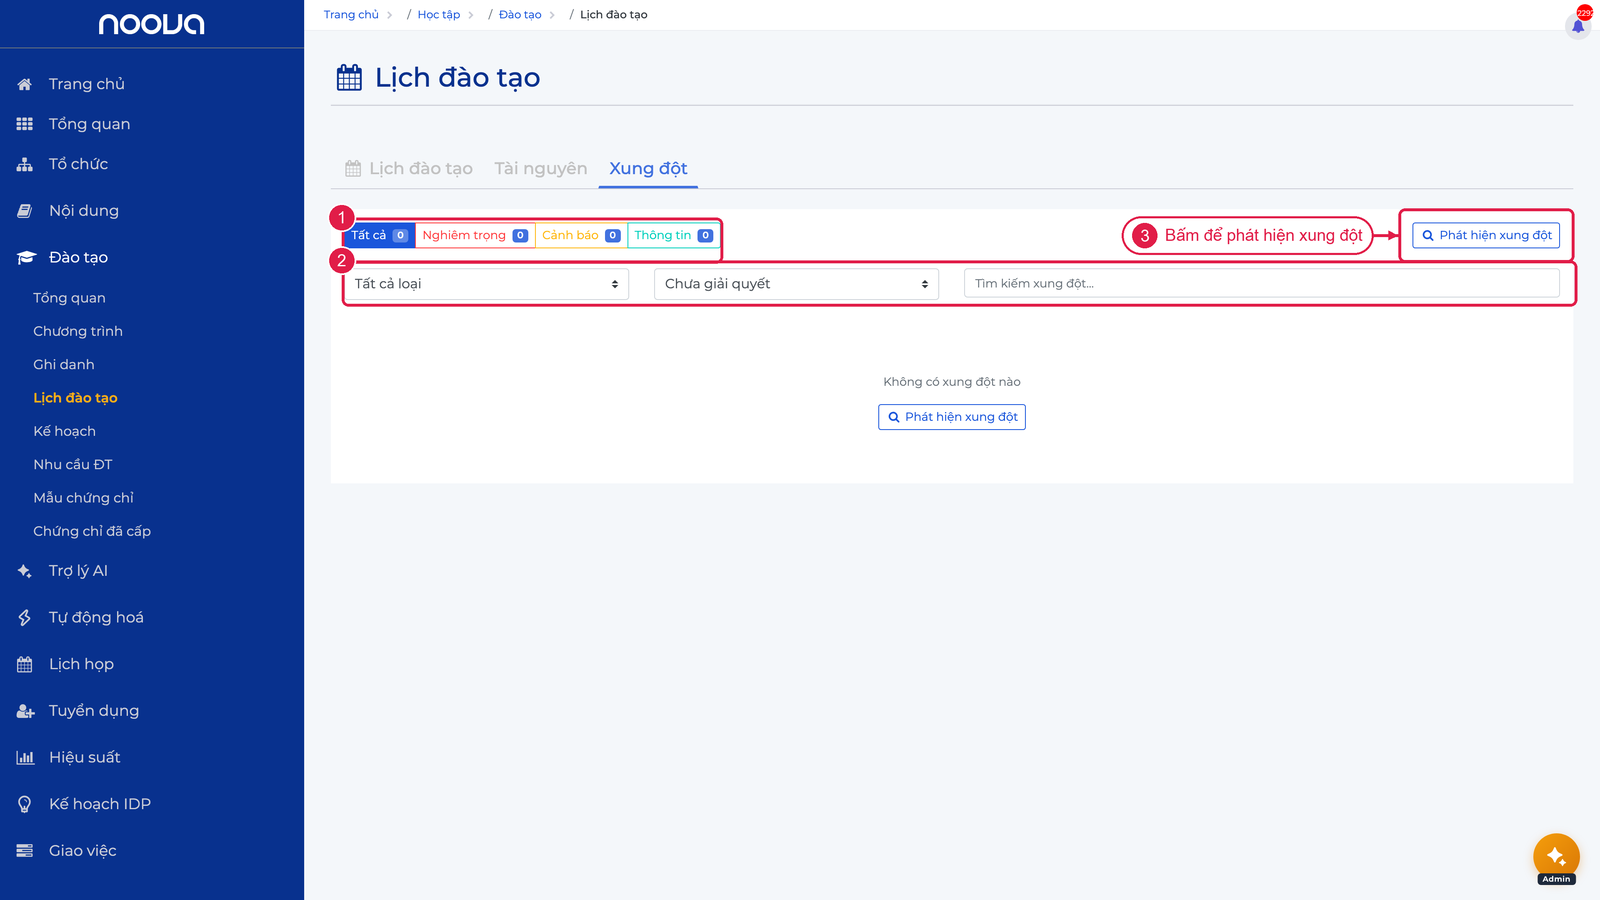The width and height of the screenshot is (1600, 900).
Task: Open Chứng chỉ đã cấp submenu item
Action: pyautogui.click(x=92, y=531)
